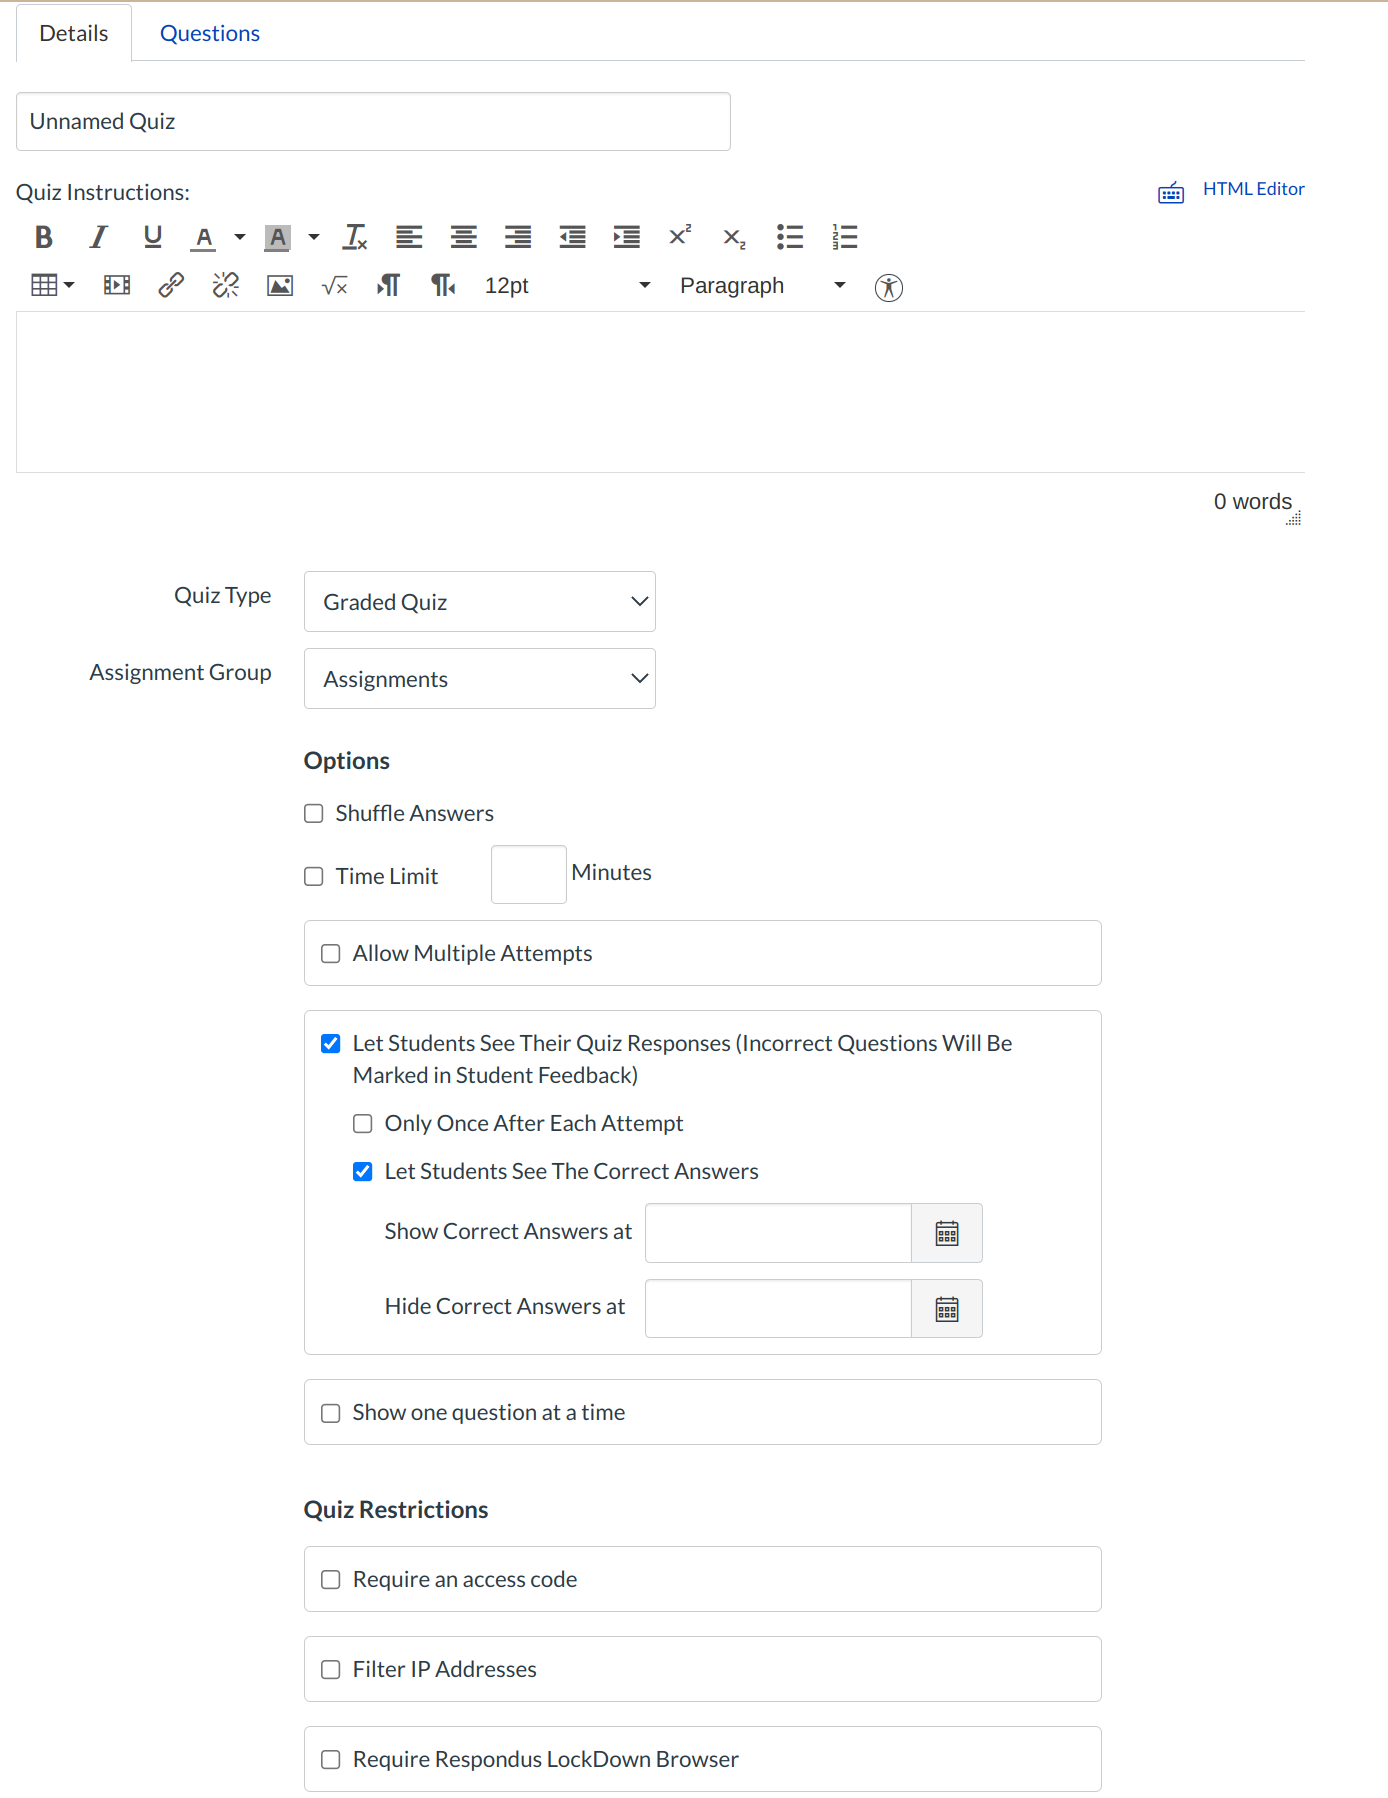
Task: Open the insert math equation tool
Action: pos(334,286)
